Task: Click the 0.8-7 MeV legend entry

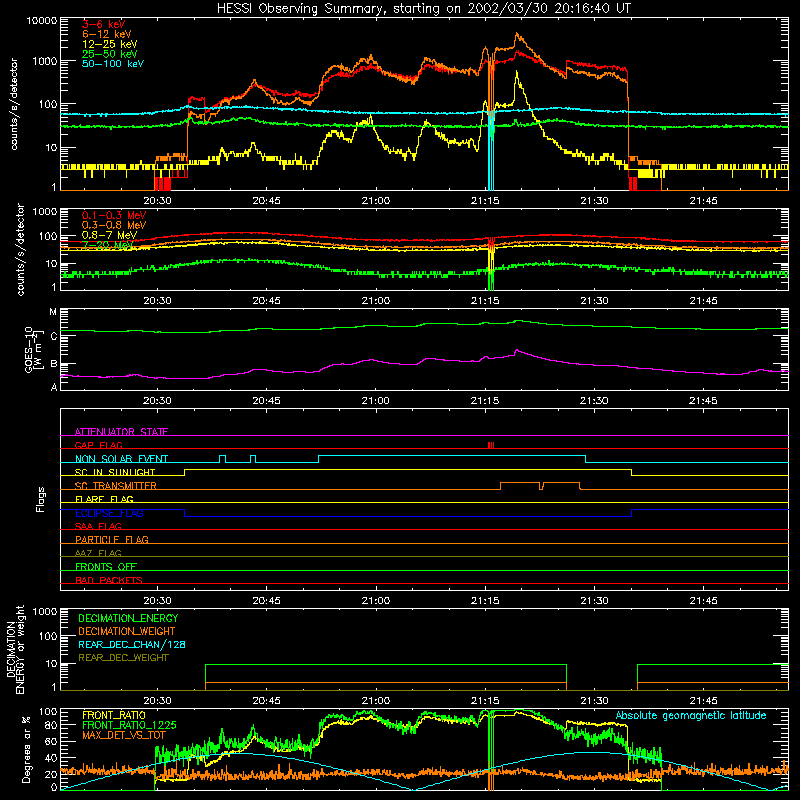Action: tap(109, 235)
